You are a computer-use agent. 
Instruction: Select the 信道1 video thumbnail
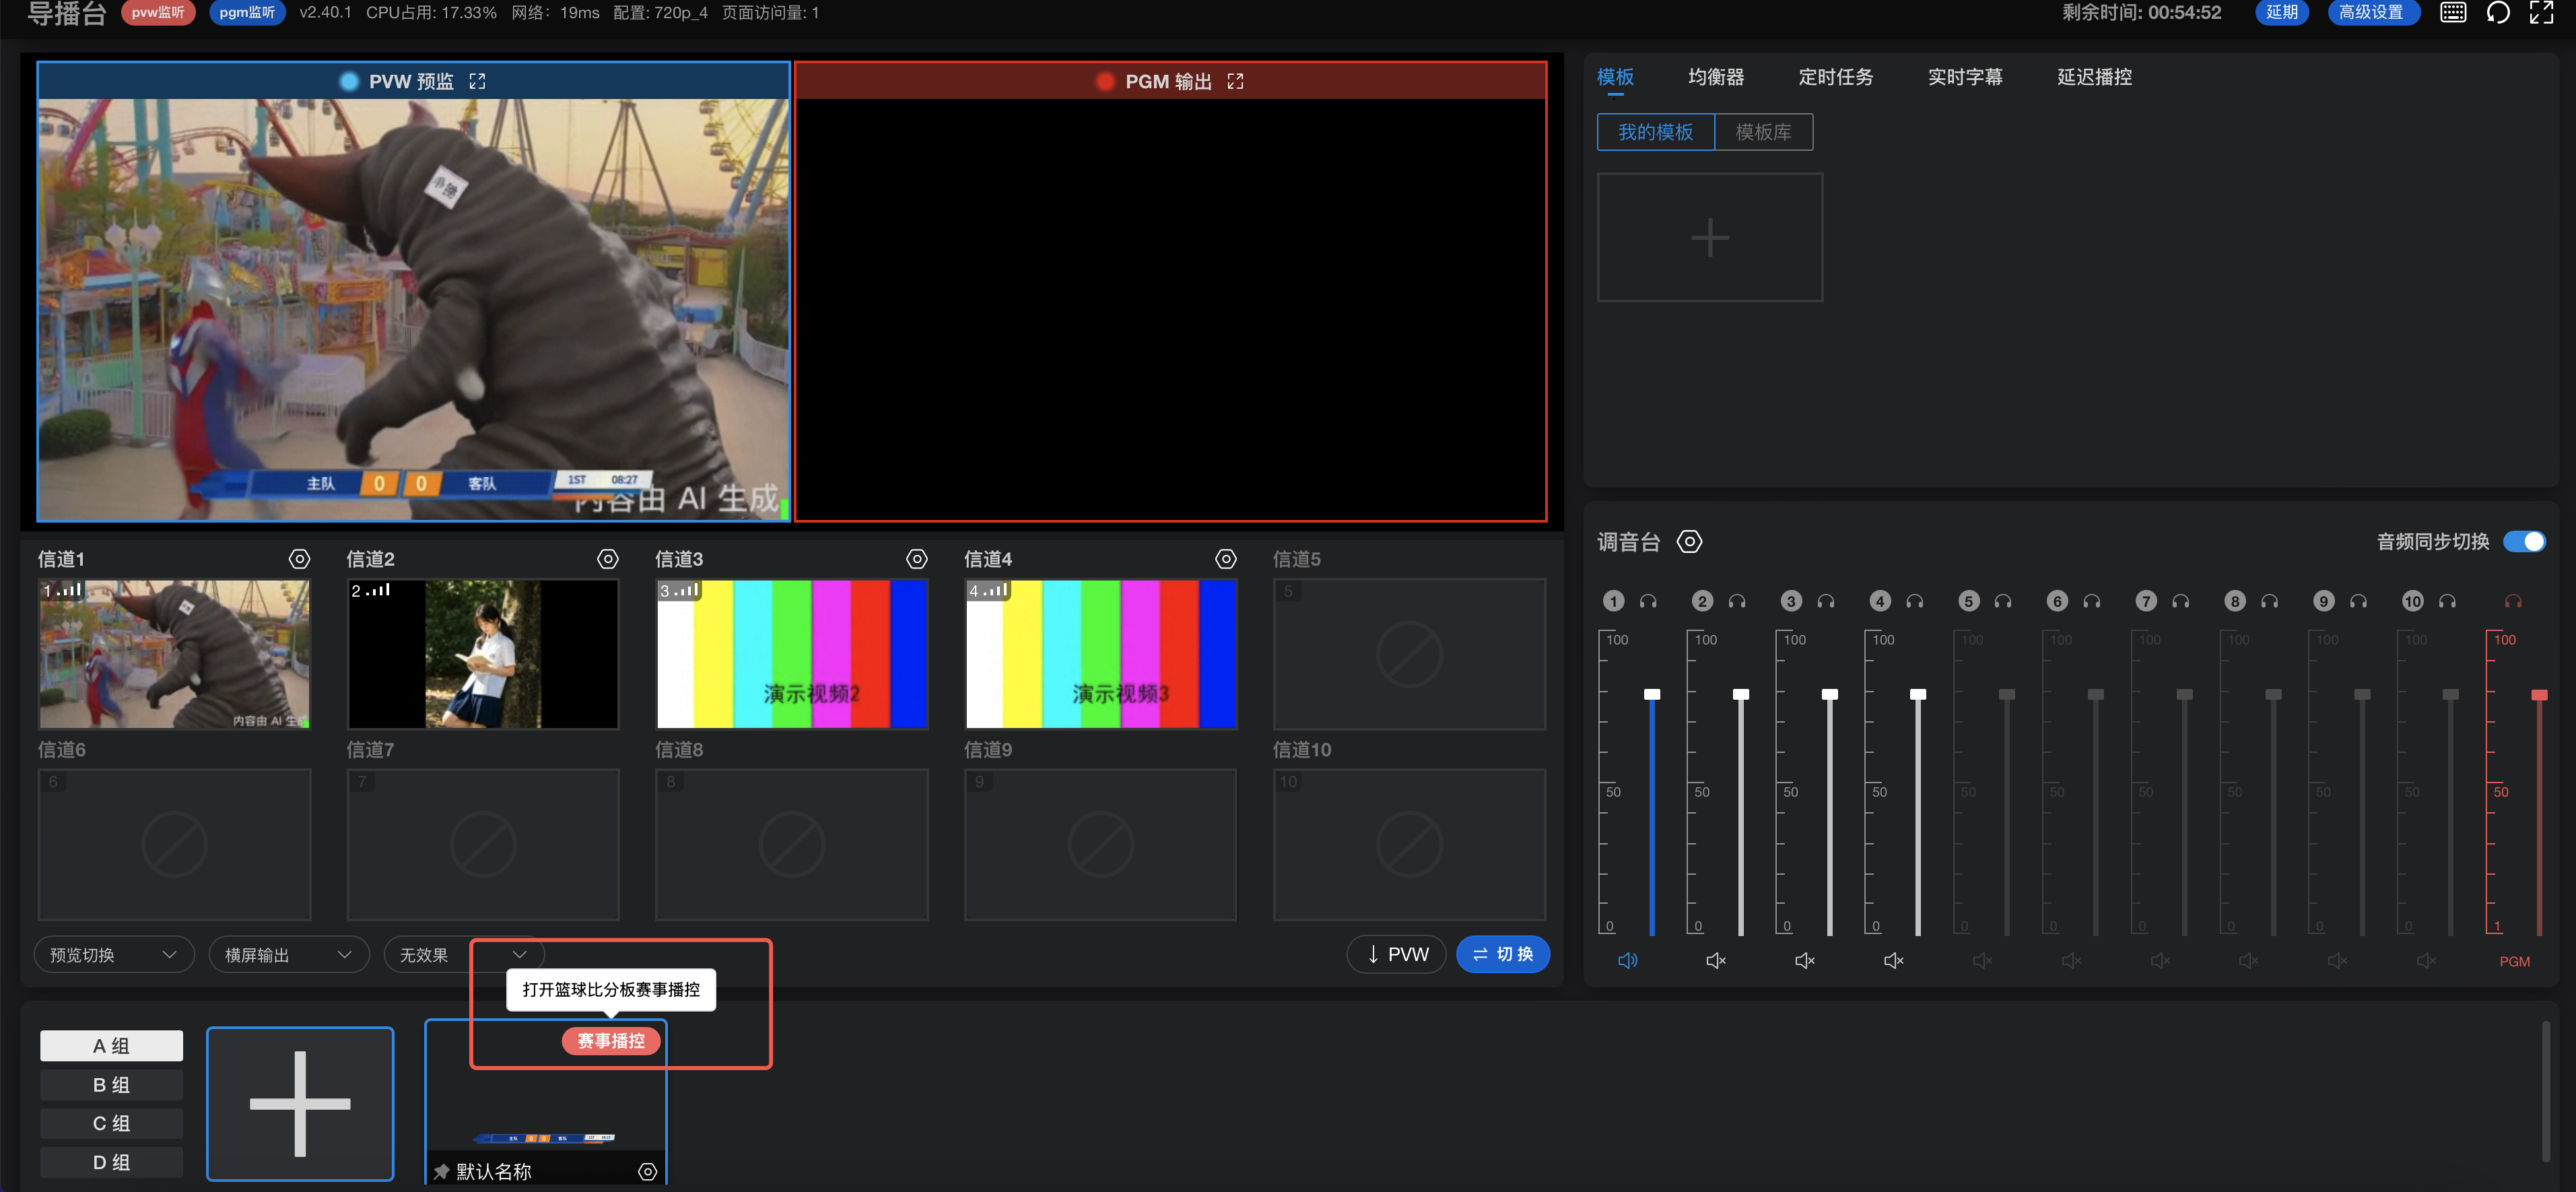[174, 654]
